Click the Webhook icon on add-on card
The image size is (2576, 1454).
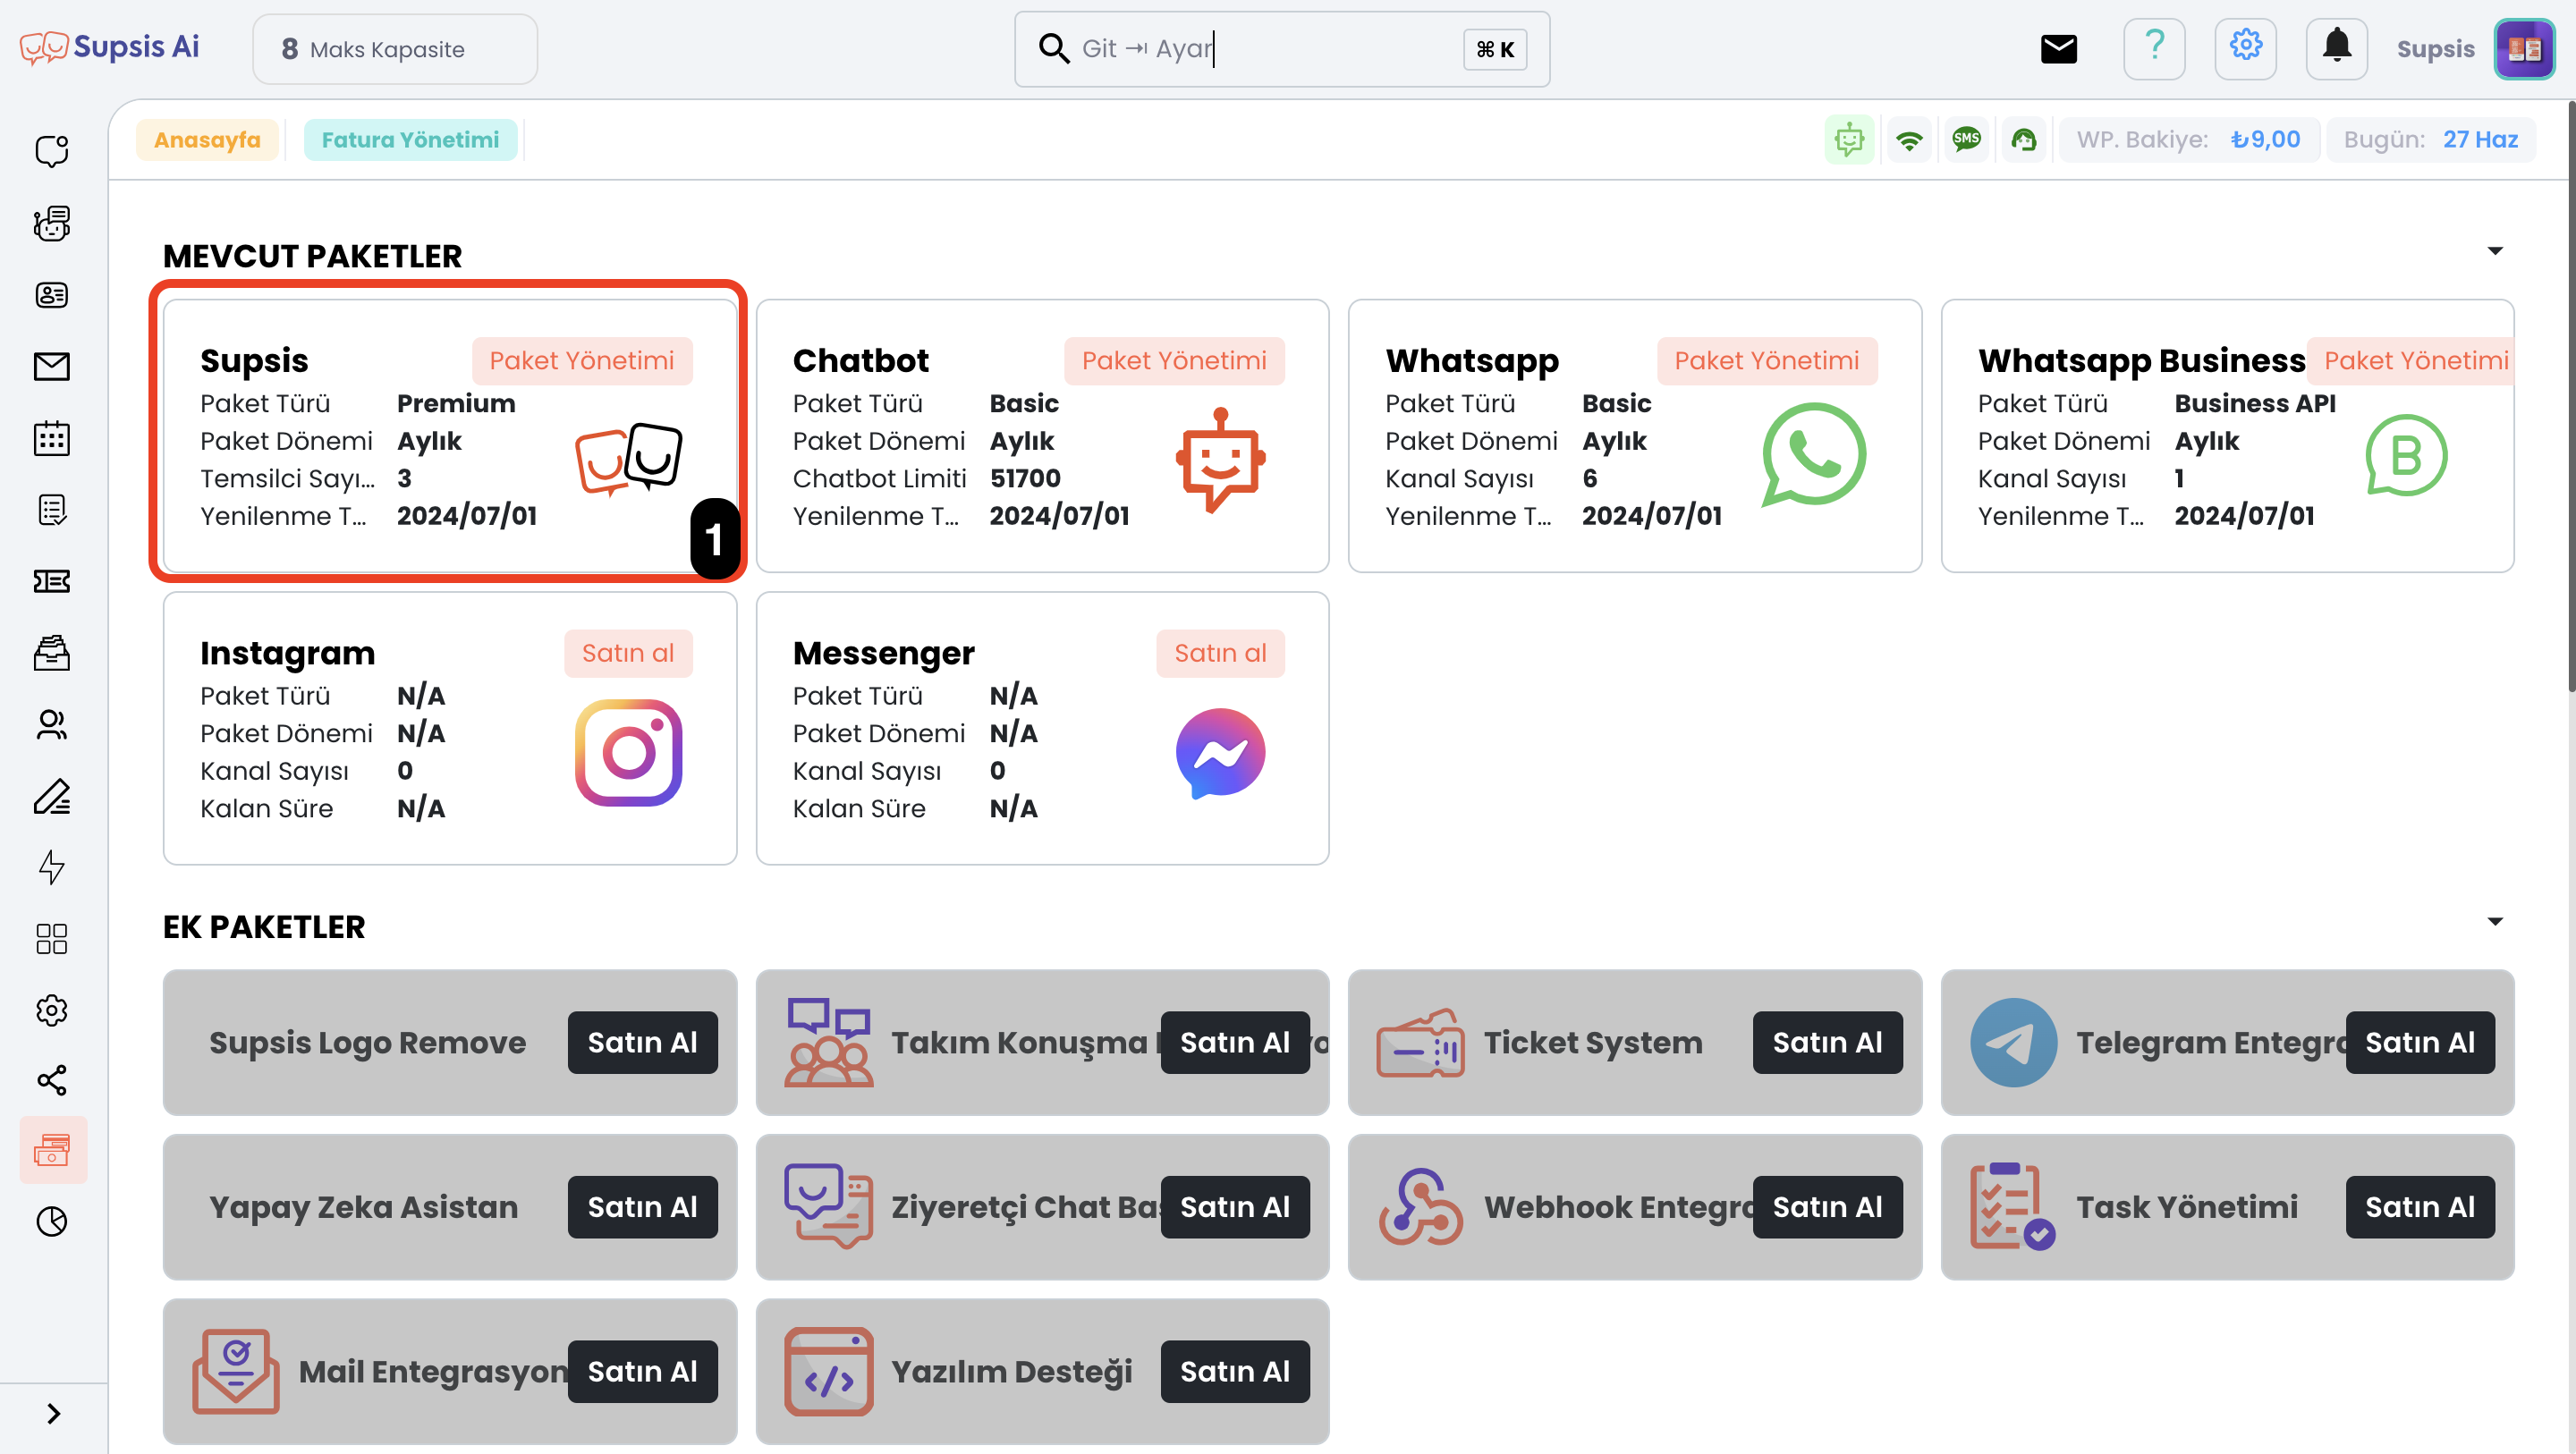click(x=1420, y=1207)
